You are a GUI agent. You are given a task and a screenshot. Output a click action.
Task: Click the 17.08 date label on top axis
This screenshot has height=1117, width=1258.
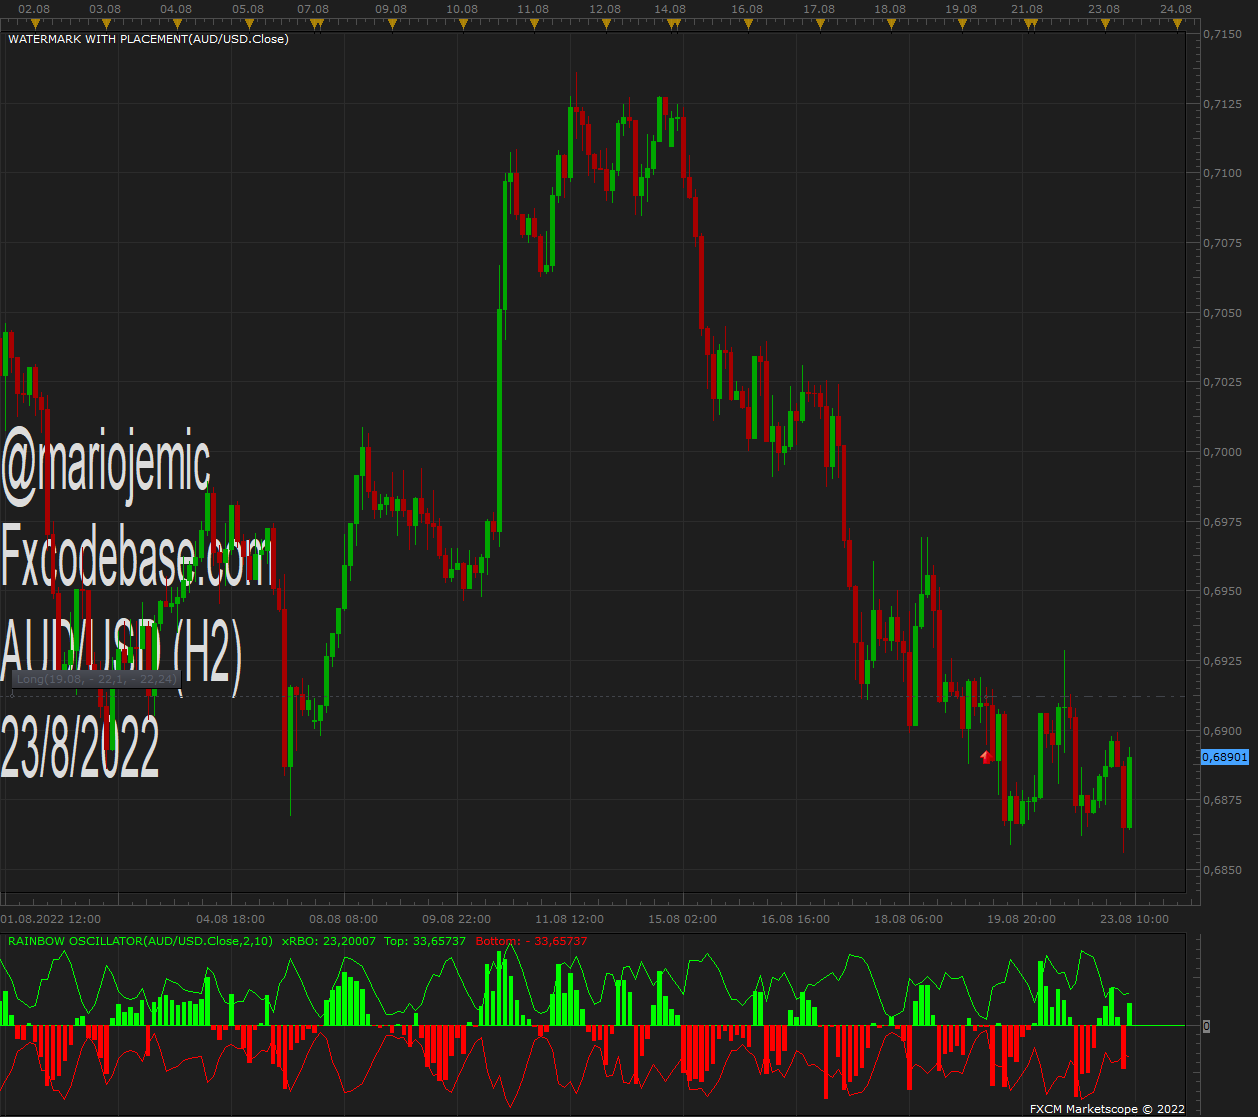pyautogui.click(x=819, y=9)
